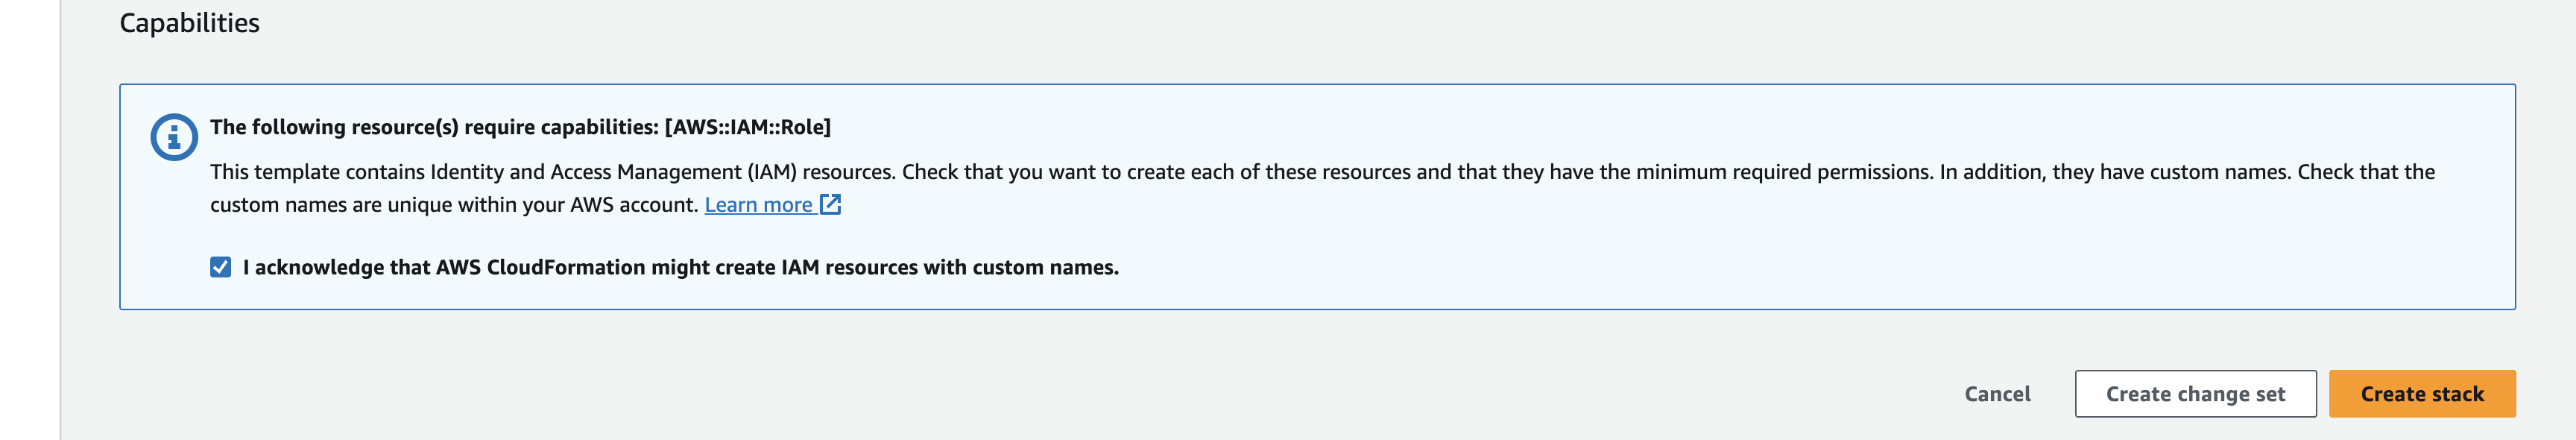2576x440 pixels.
Task: Click the Create change set button
Action: click(x=2195, y=394)
